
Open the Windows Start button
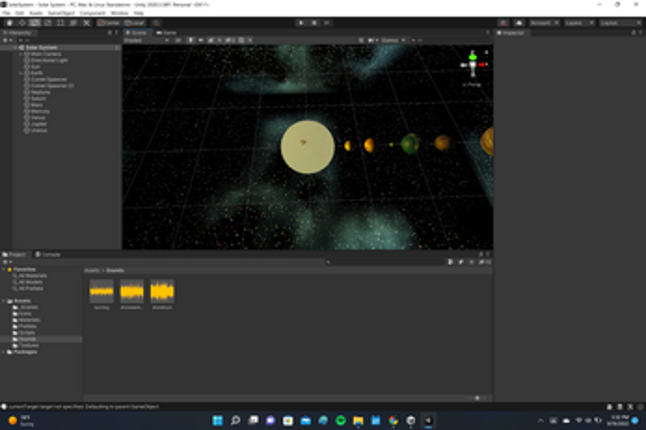(x=218, y=421)
